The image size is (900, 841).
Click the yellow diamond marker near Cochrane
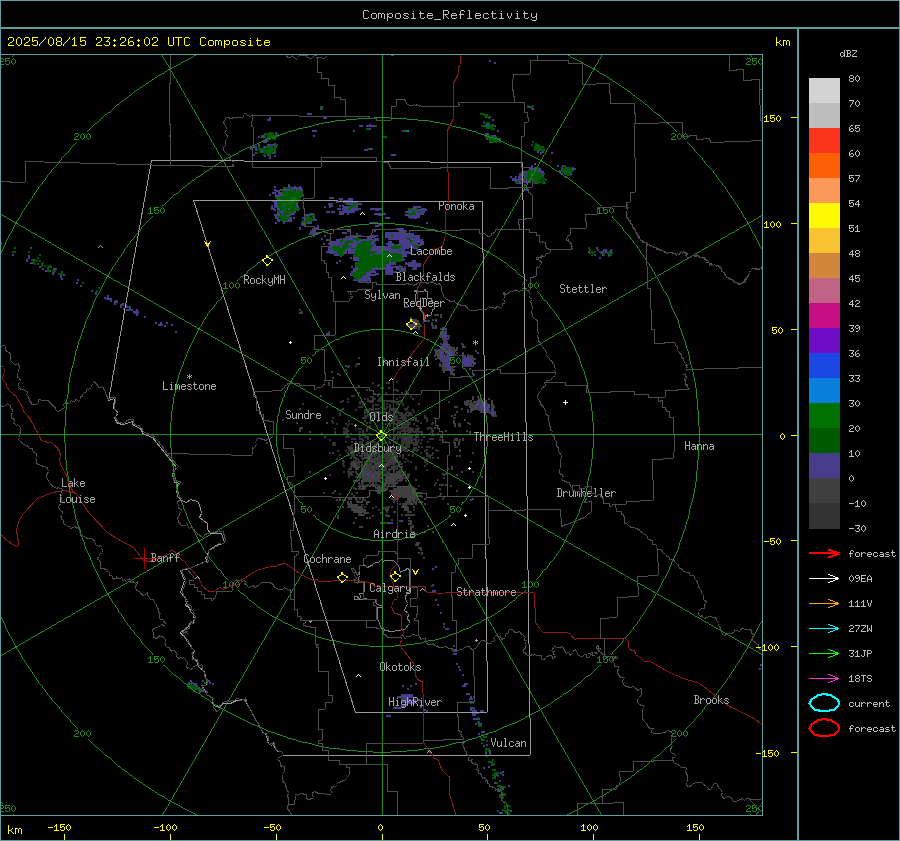pyautogui.click(x=343, y=577)
